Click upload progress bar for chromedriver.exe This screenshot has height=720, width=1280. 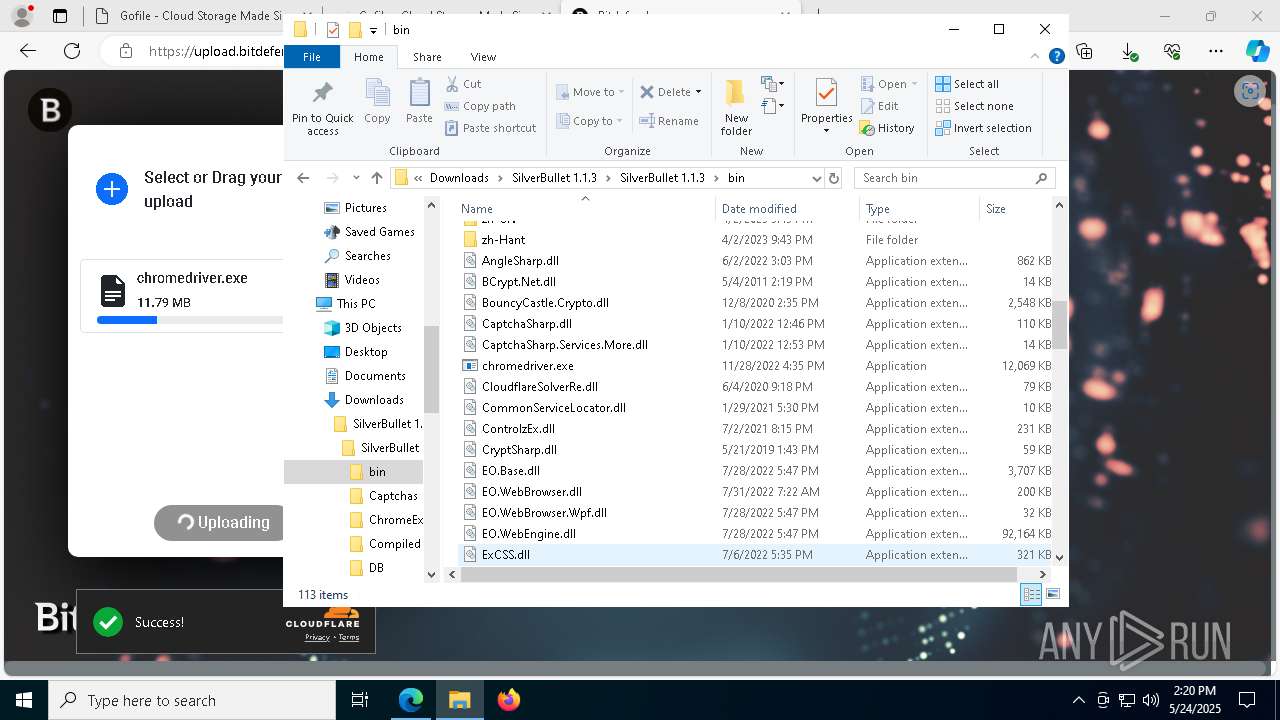click(x=190, y=320)
